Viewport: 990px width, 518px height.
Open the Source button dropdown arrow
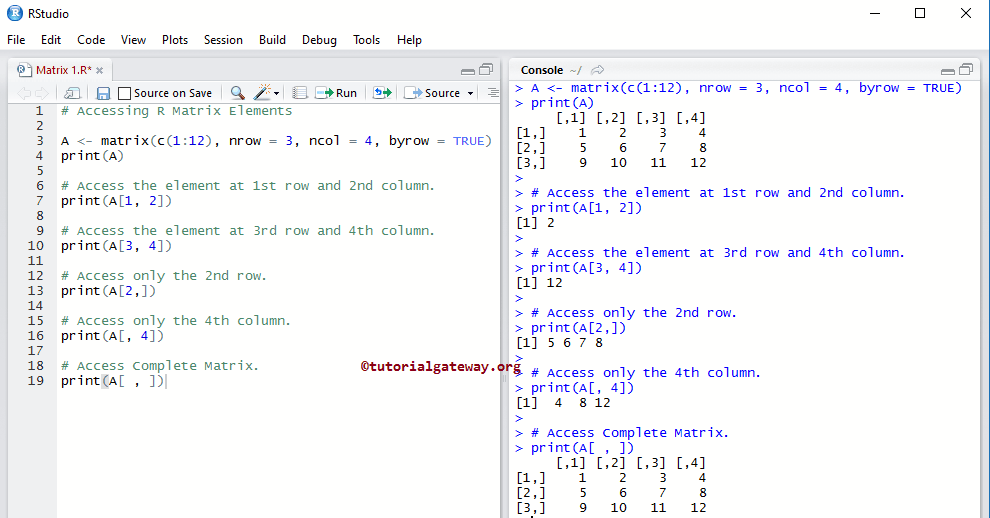coord(470,93)
